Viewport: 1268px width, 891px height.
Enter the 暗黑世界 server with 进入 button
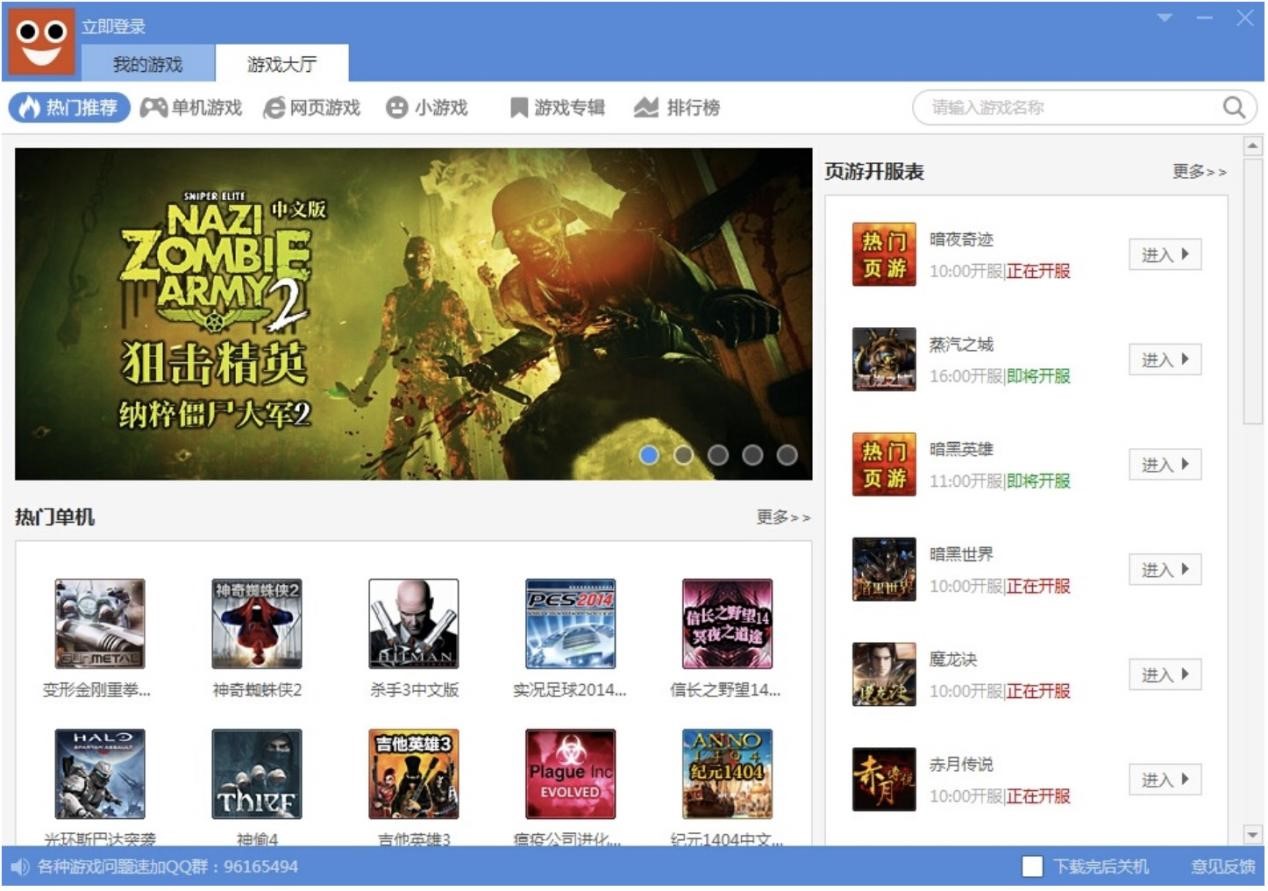coord(1165,569)
